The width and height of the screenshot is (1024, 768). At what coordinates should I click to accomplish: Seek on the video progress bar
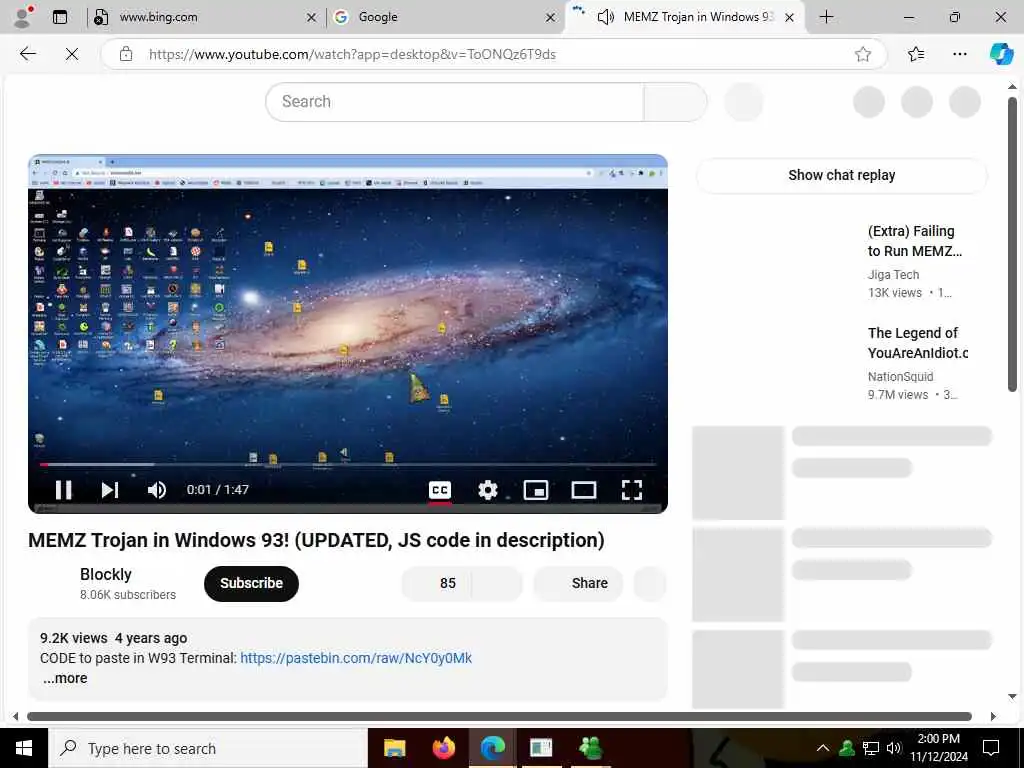pos(348,464)
